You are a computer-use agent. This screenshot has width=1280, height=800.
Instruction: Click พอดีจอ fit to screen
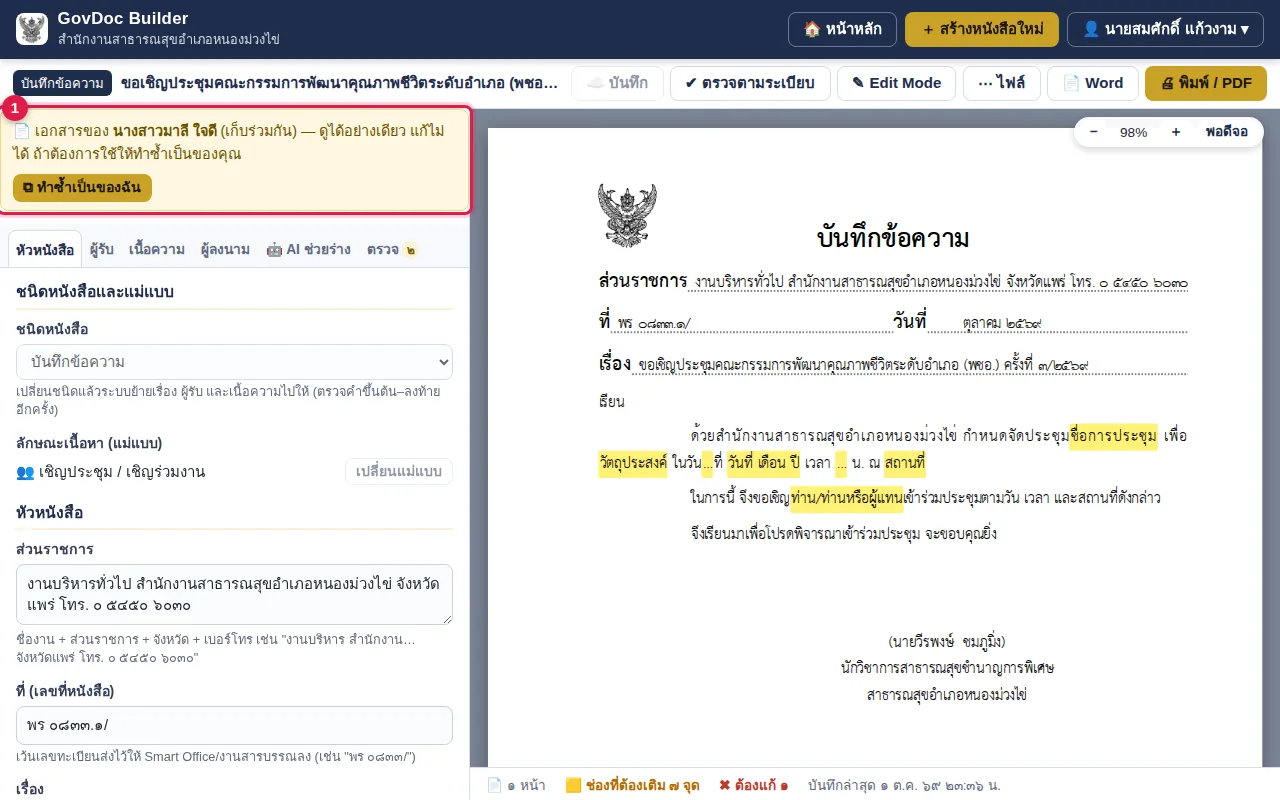click(1226, 132)
